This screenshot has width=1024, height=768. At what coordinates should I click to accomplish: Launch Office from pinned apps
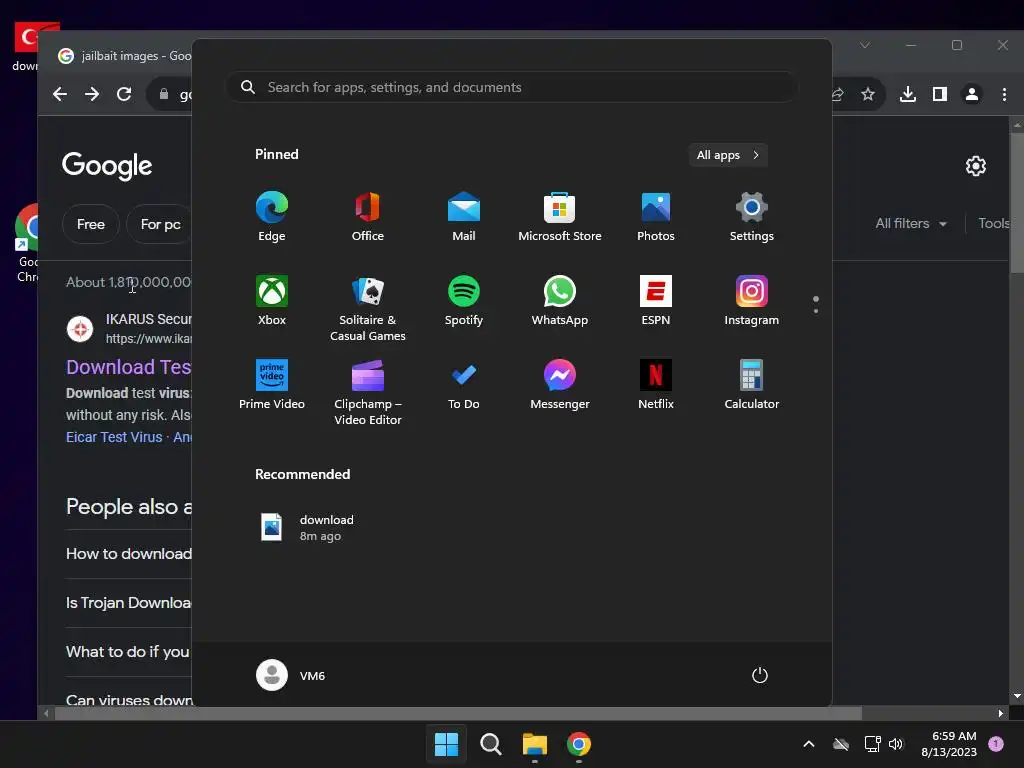[x=368, y=217]
